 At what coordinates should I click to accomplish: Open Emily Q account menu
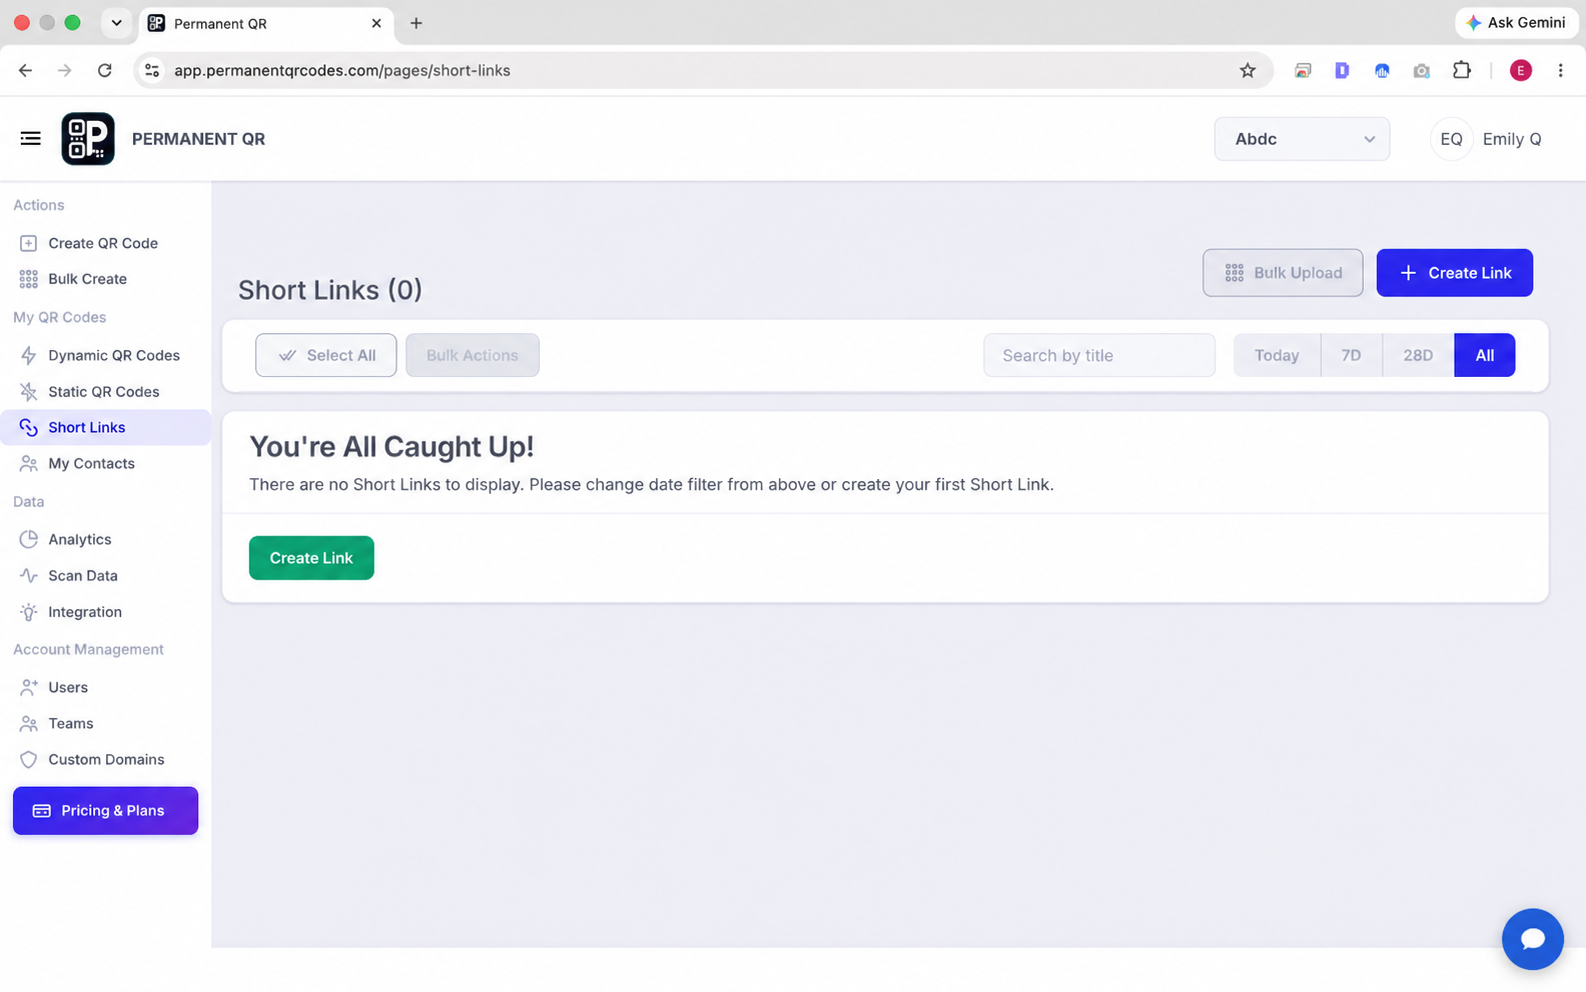coord(1487,139)
